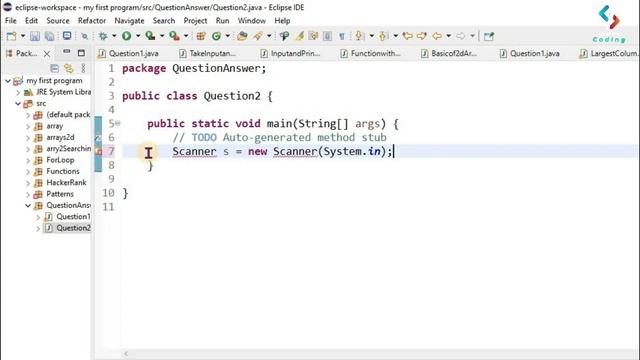Viewport: 640px width, 360px height.
Task: Click quick fix error marker on line 7
Action: pyautogui.click(x=98, y=151)
